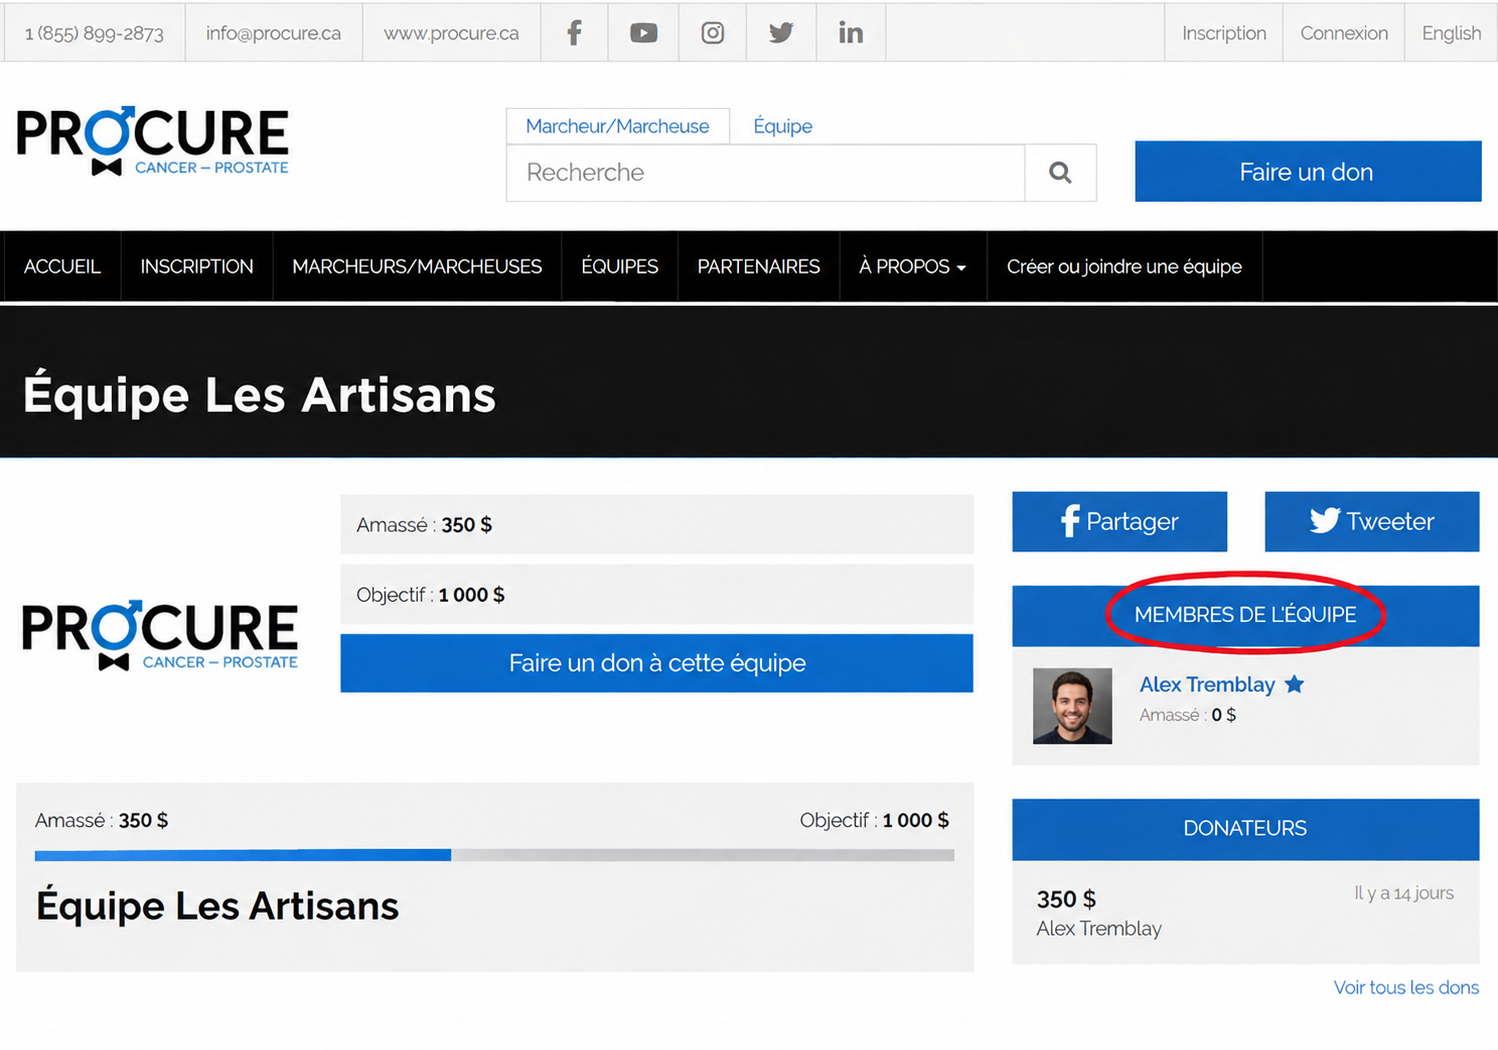
Task: Go to ACCUEIL in the navigation bar
Action: pyautogui.click(x=62, y=267)
